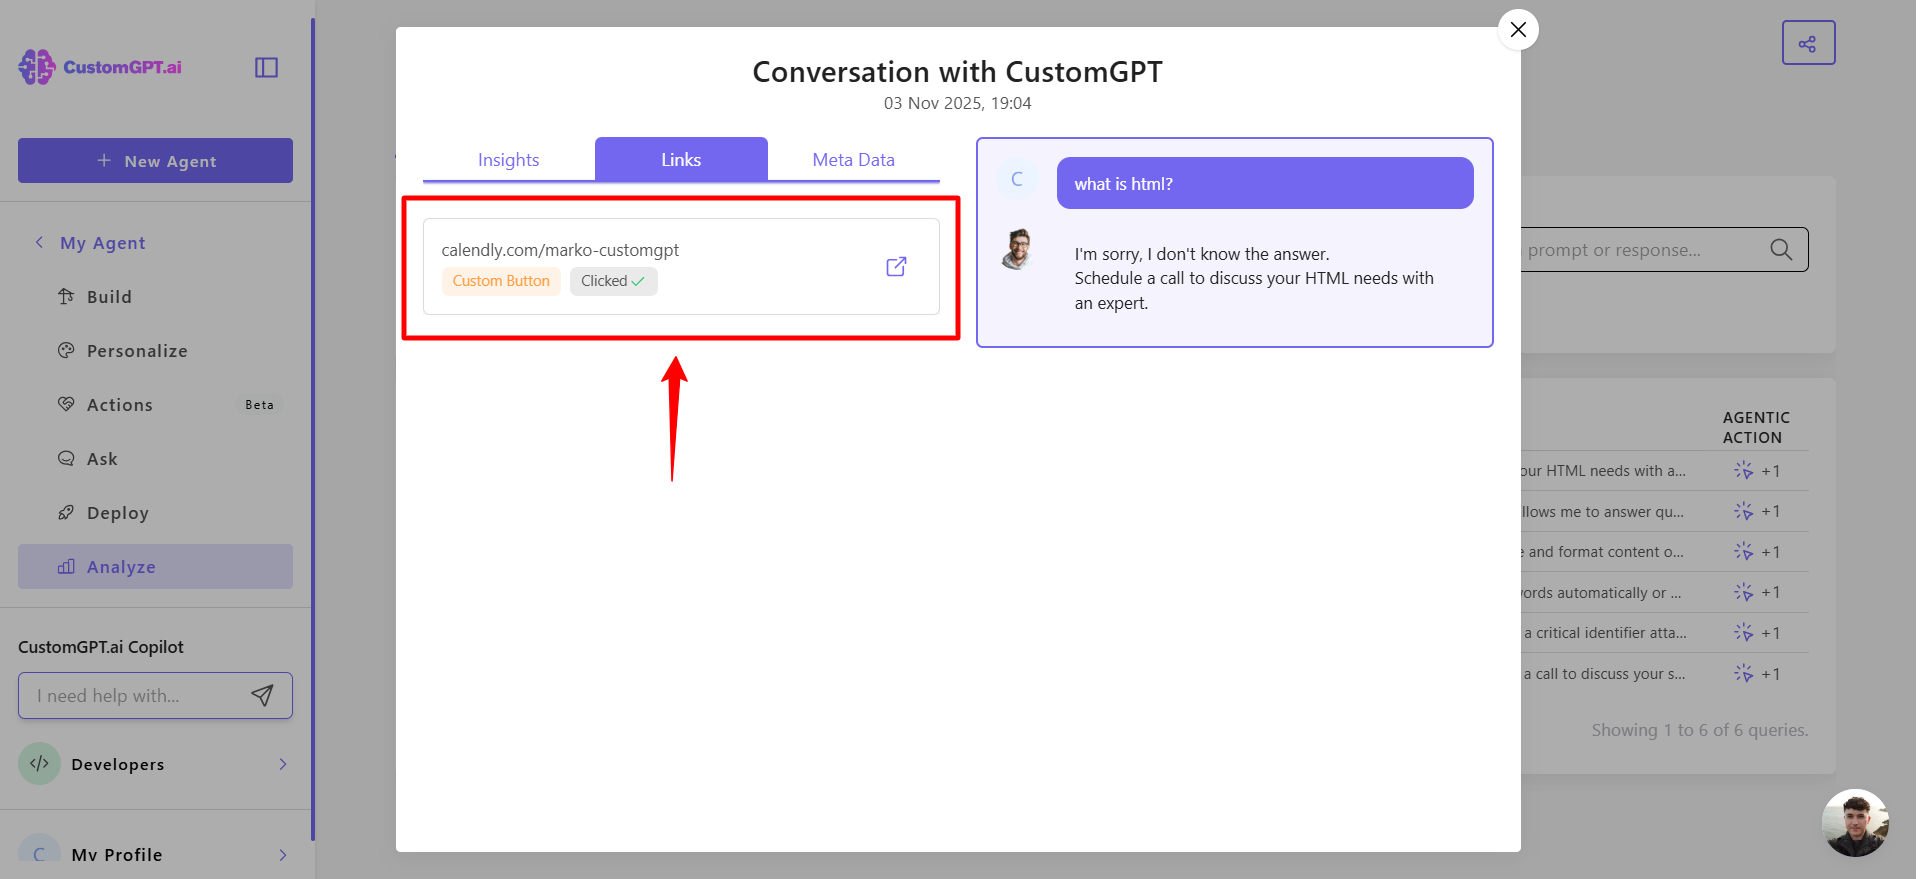
Task: Click agentic action icon in 'call to discuss your s' row
Action: tap(1743, 673)
